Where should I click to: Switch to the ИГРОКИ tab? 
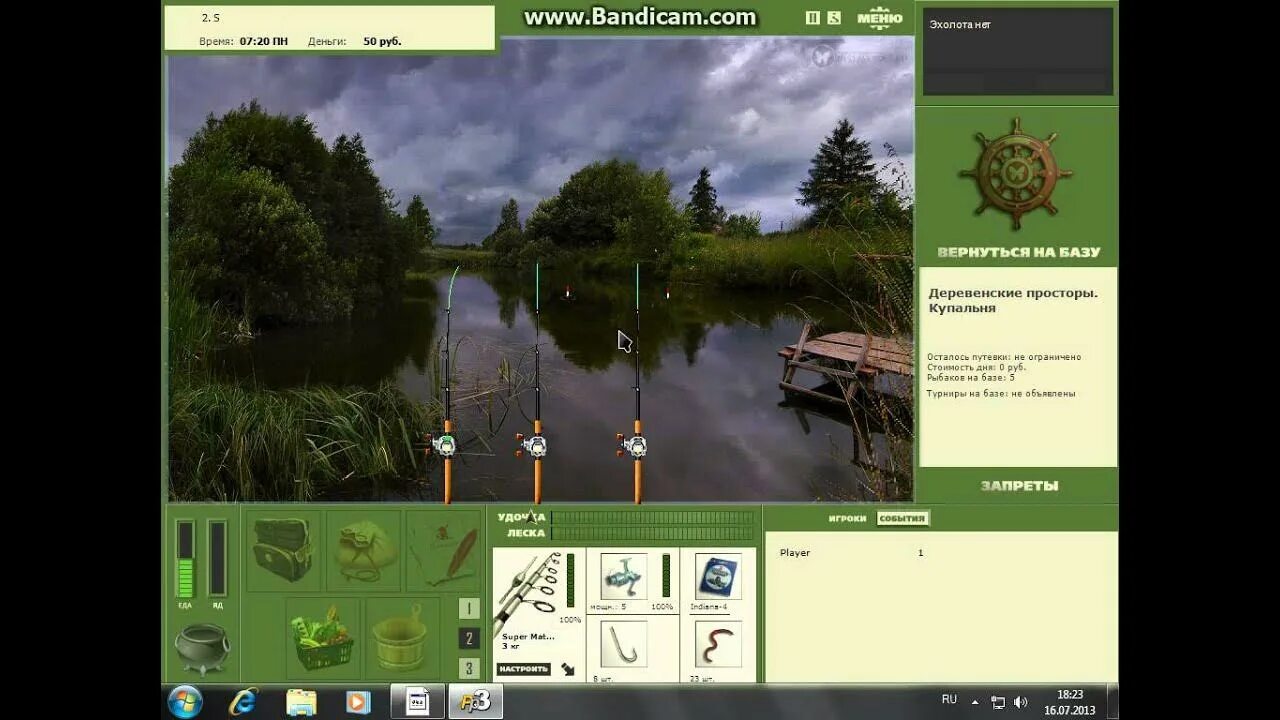coord(847,519)
